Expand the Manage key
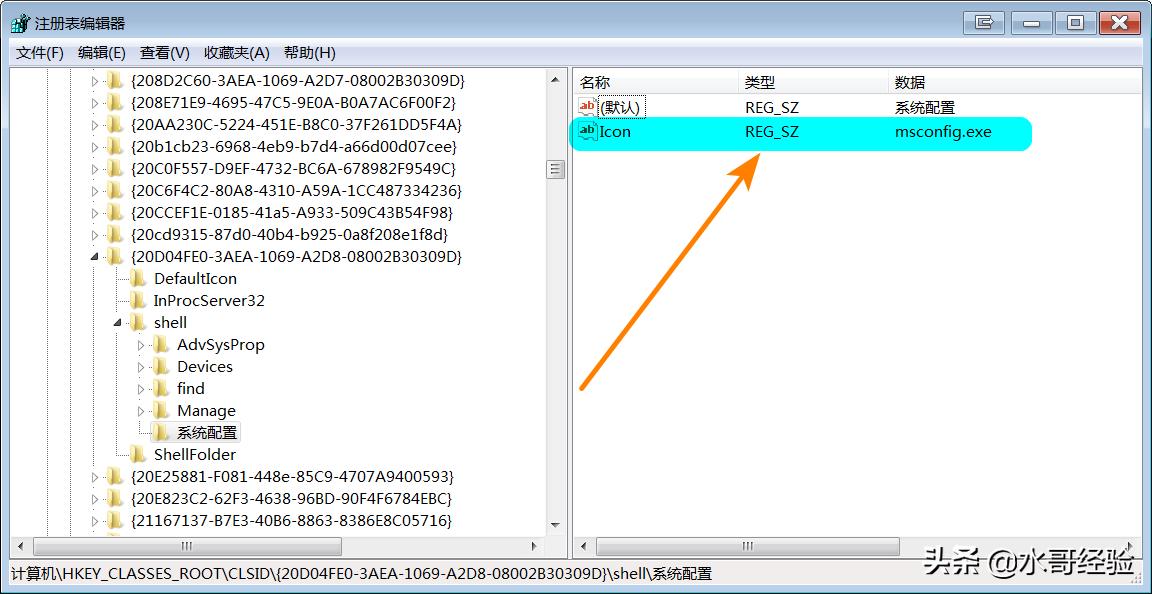 (141, 411)
